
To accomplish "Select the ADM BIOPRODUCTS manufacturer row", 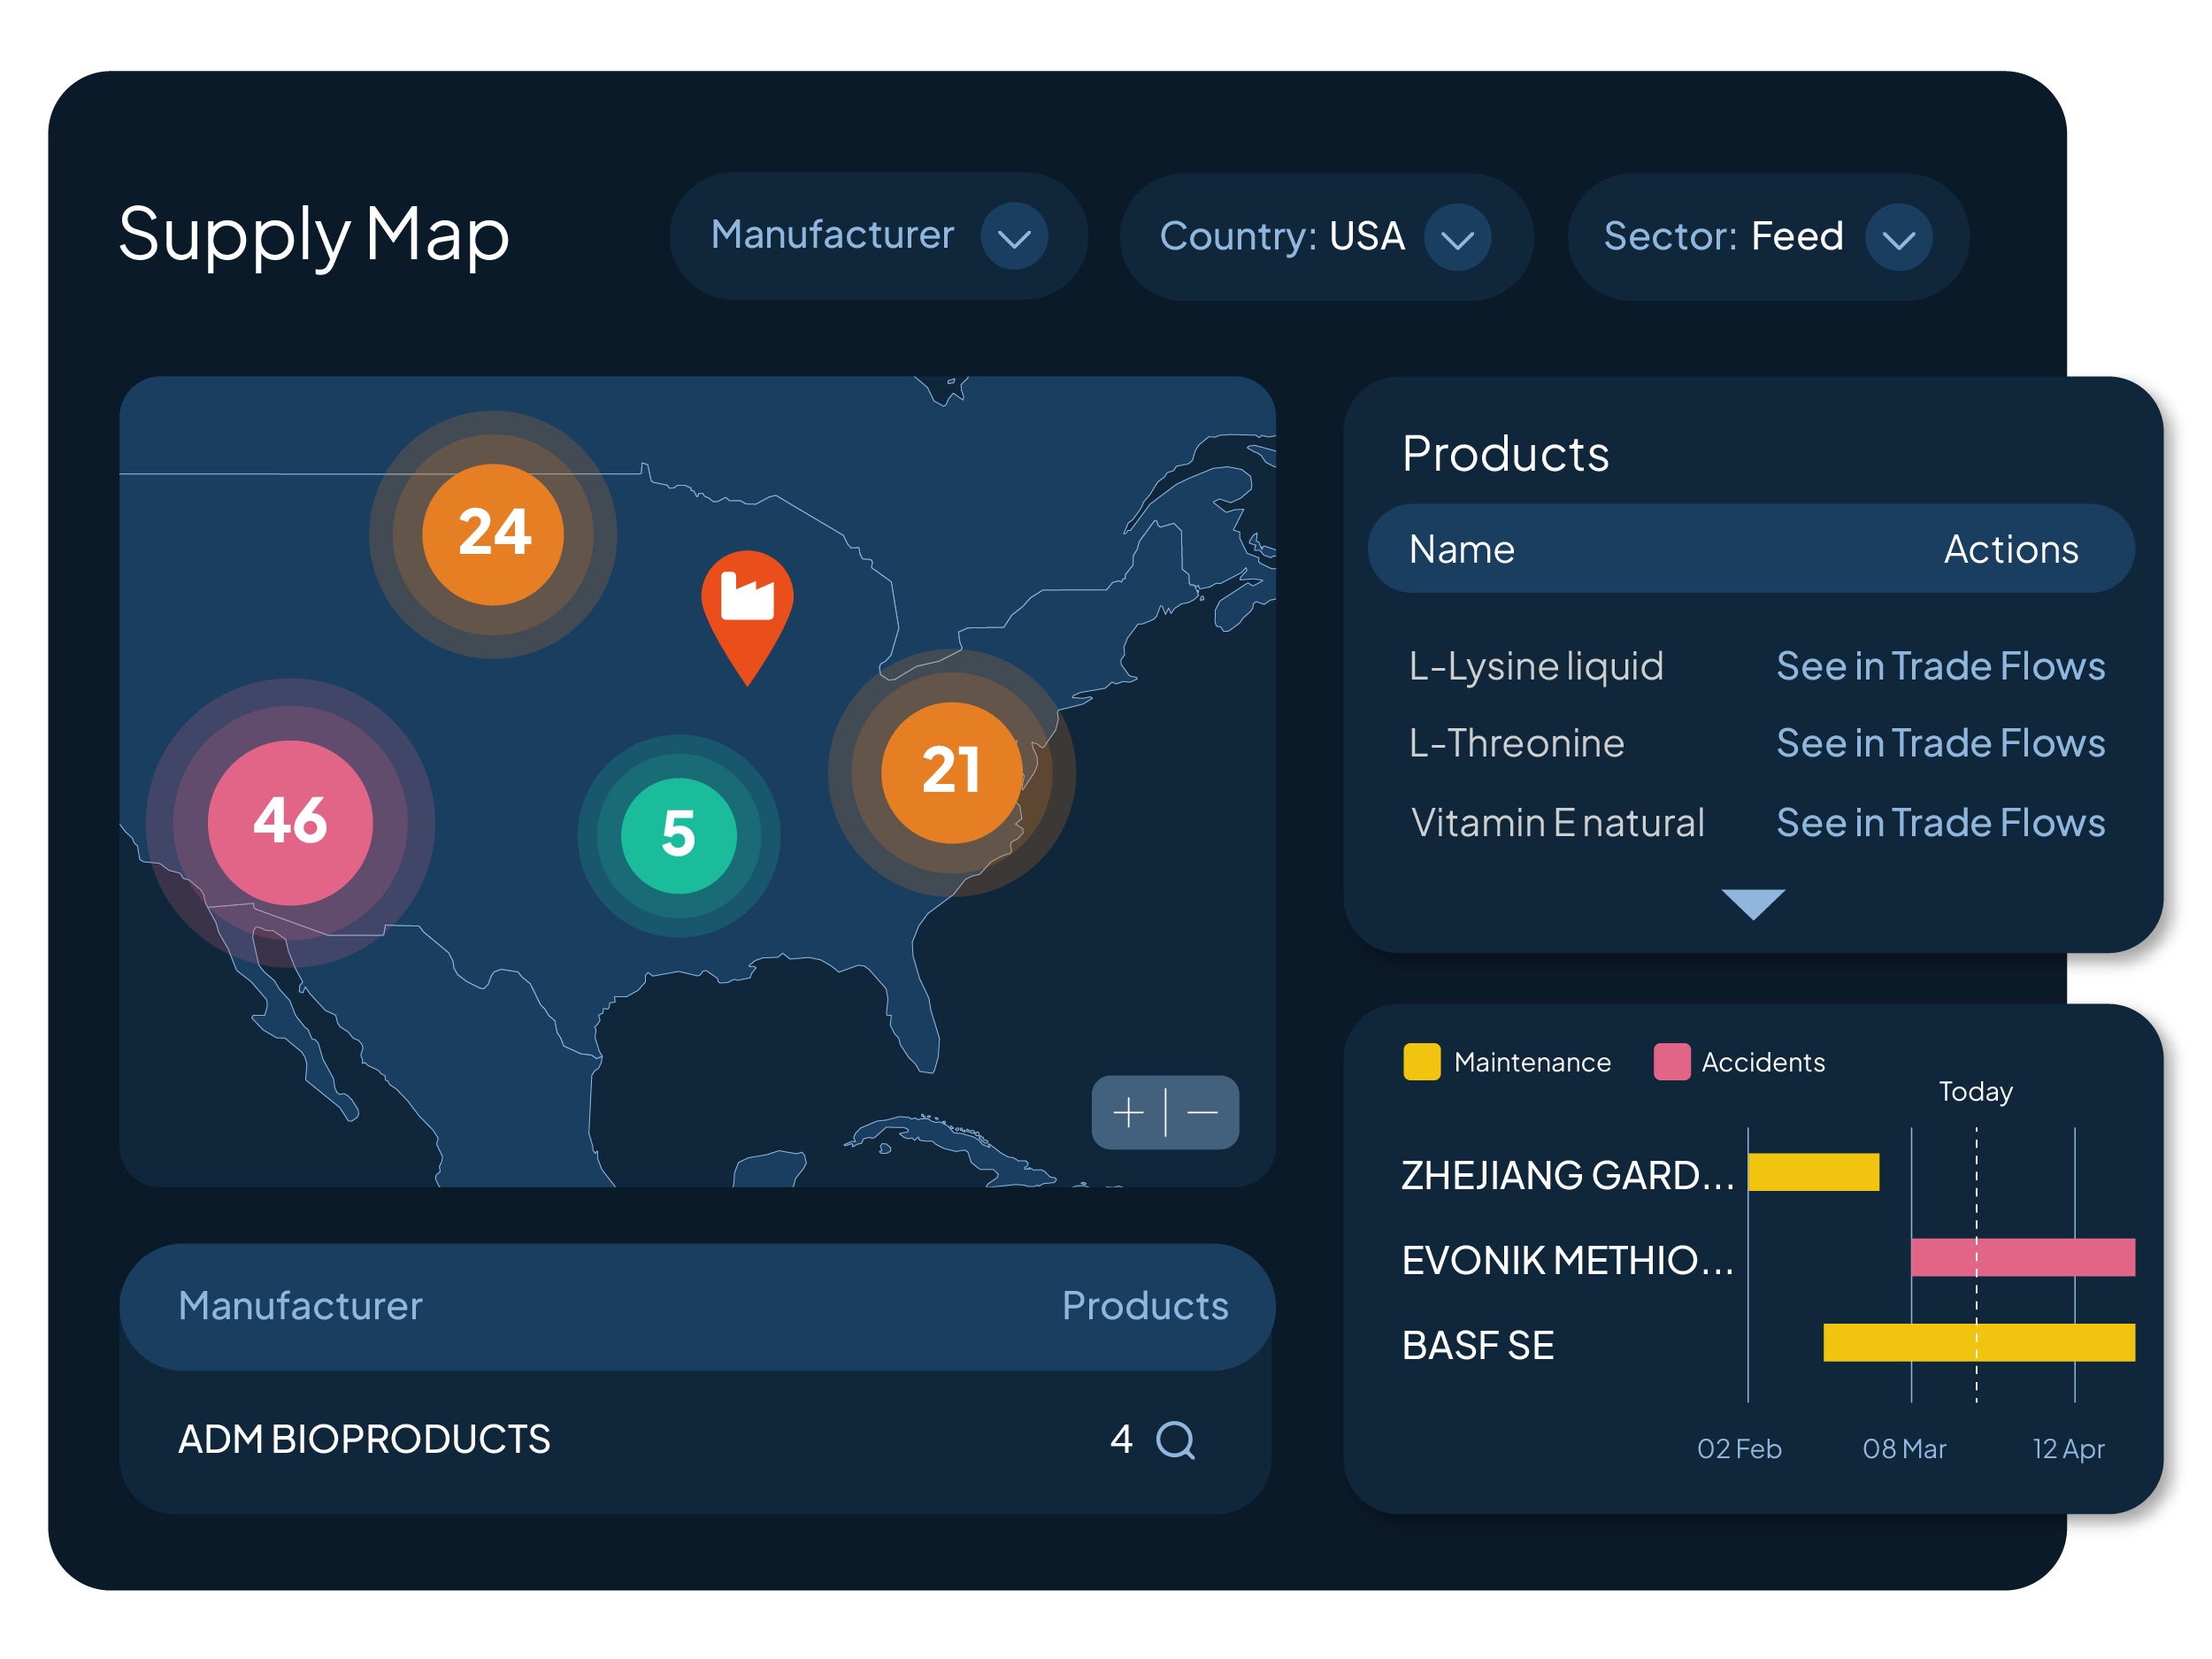I will tap(364, 1439).
